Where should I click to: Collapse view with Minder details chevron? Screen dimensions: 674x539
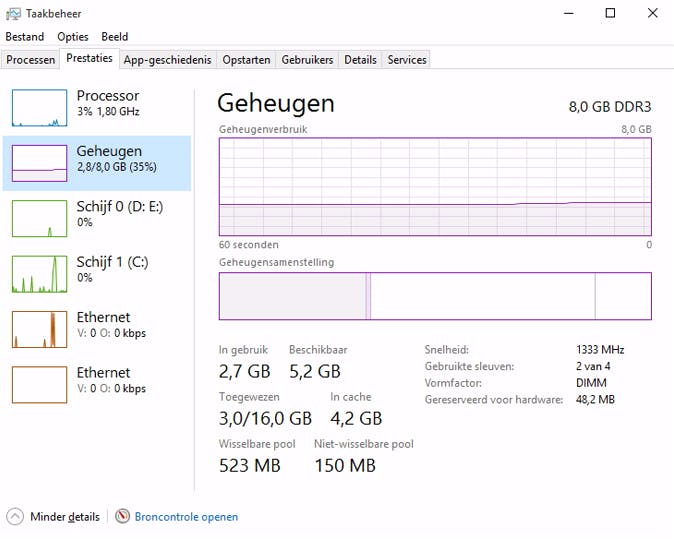coord(15,517)
